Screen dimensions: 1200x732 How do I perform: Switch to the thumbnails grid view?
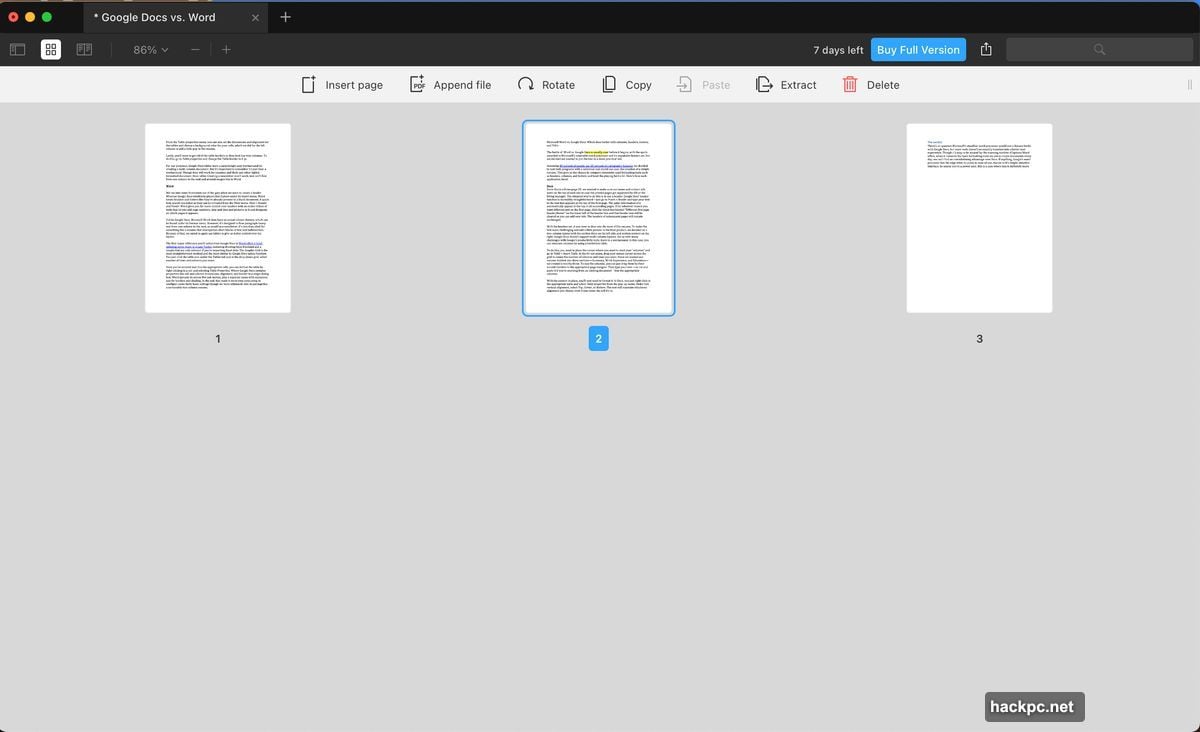click(50, 48)
